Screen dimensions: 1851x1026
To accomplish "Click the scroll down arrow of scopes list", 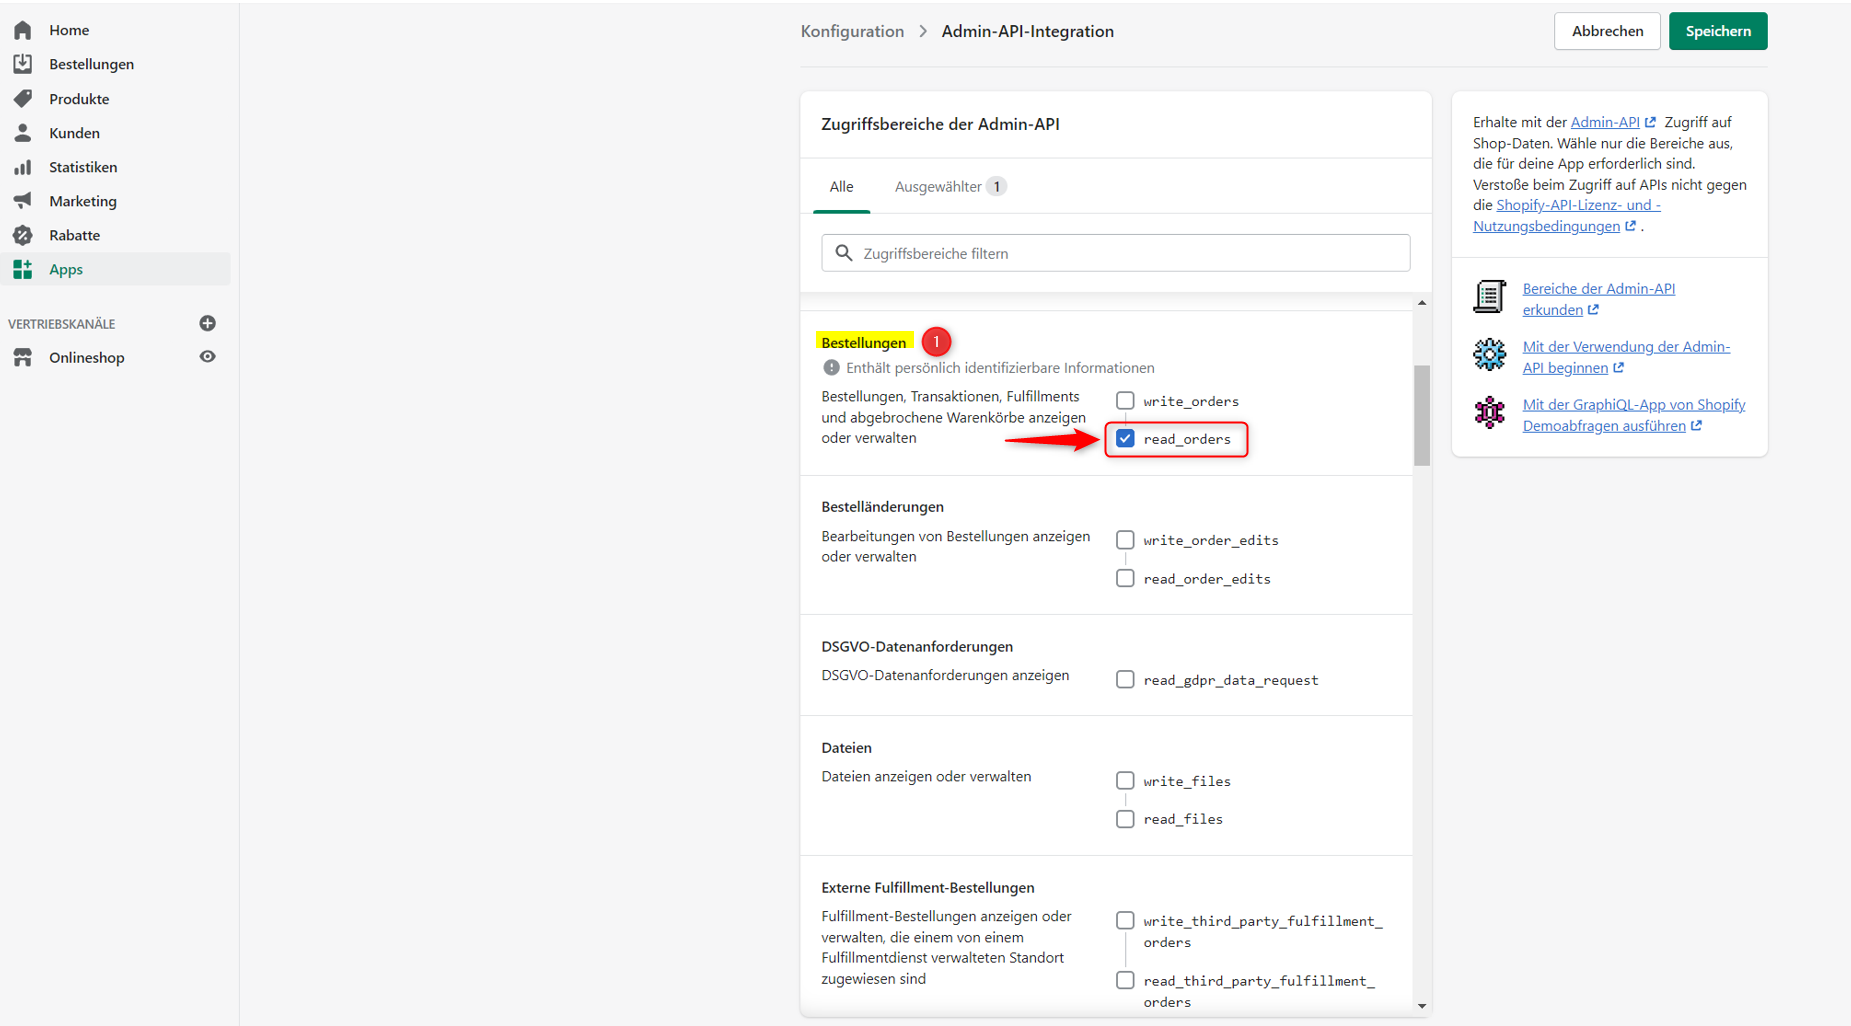I will point(1422,1006).
